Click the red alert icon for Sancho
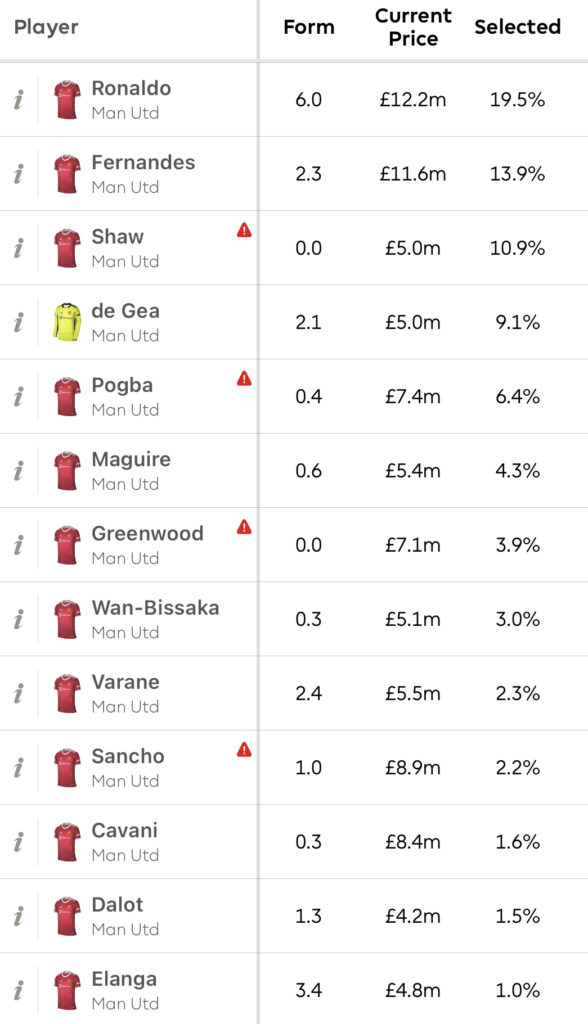This screenshot has width=588, height=1024. pos(244,749)
